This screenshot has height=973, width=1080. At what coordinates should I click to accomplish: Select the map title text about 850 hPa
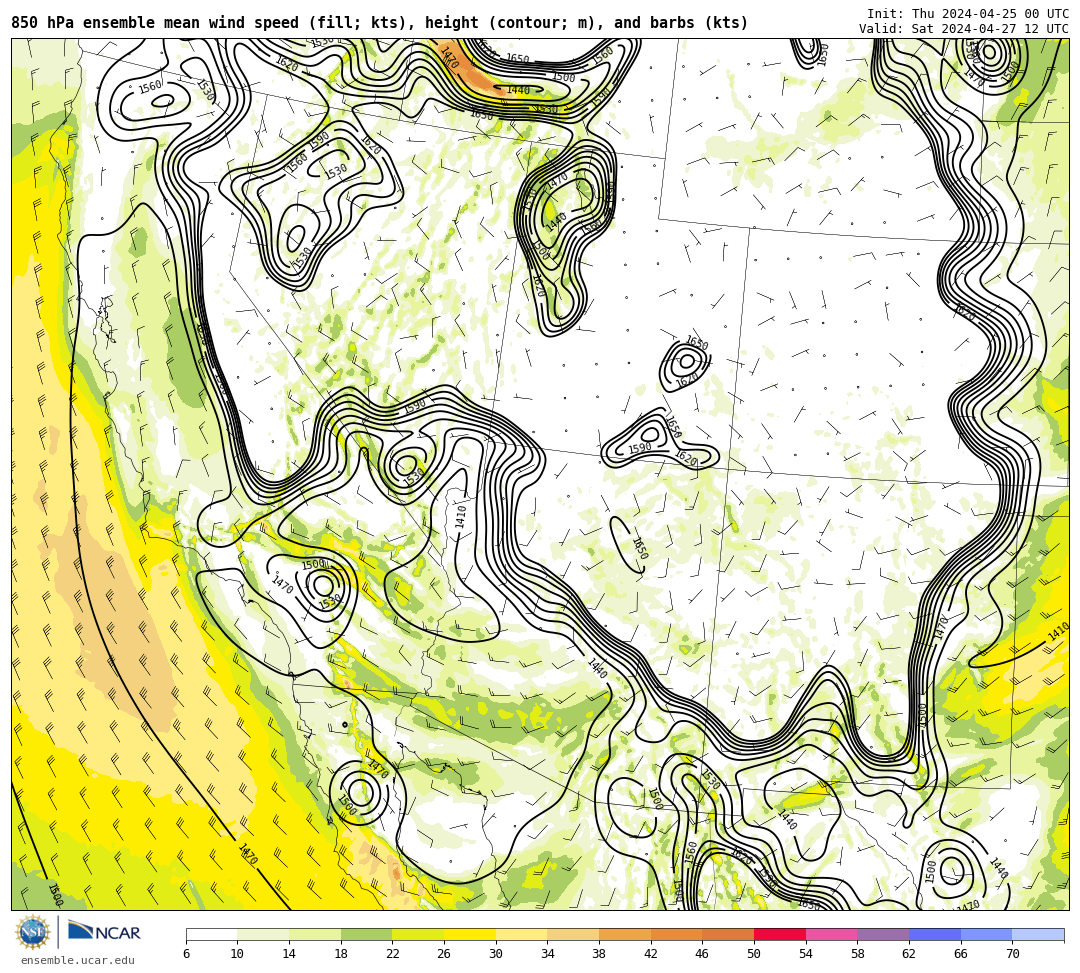(380, 23)
